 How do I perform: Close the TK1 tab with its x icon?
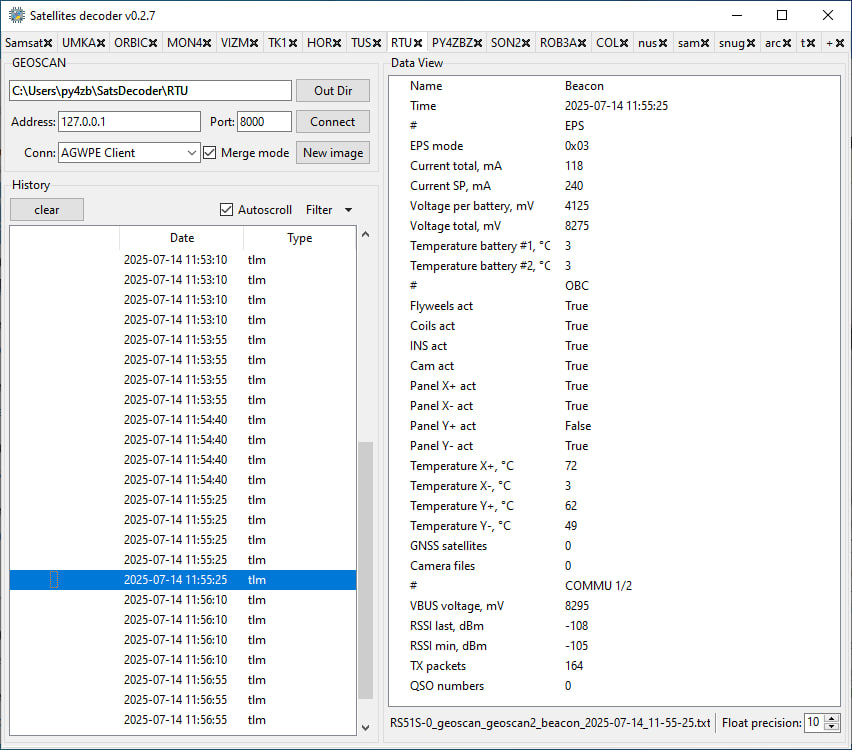[292, 43]
